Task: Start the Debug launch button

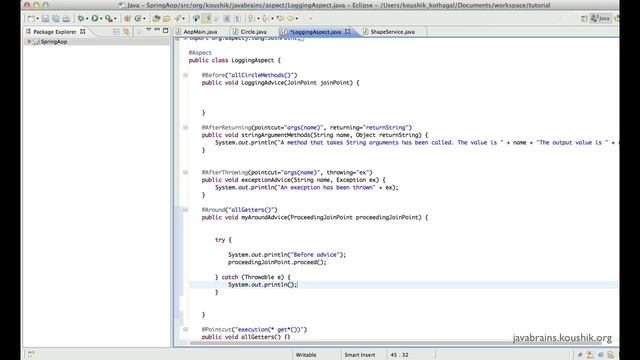Action: (81, 18)
